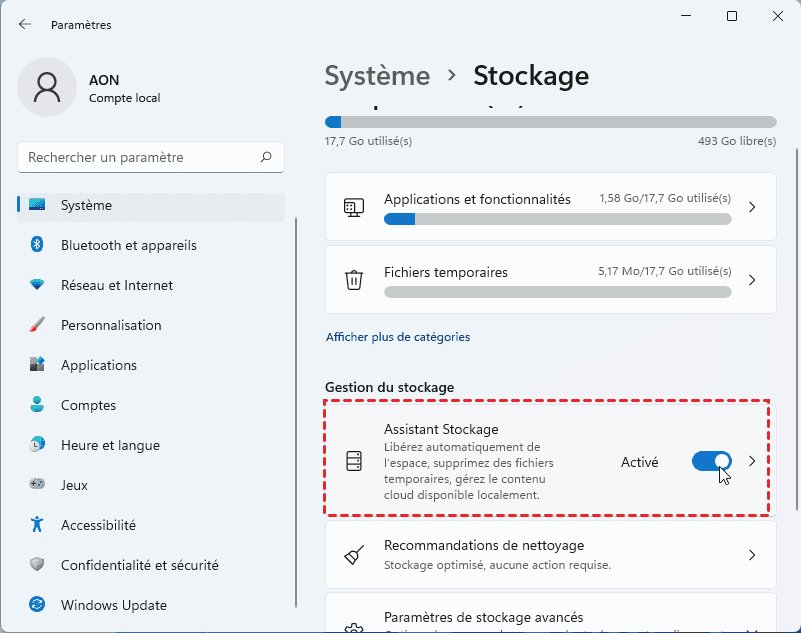Click the Personnalisation paintbrush icon
Image resolution: width=801 pixels, height=633 pixels.
click(x=38, y=325)
